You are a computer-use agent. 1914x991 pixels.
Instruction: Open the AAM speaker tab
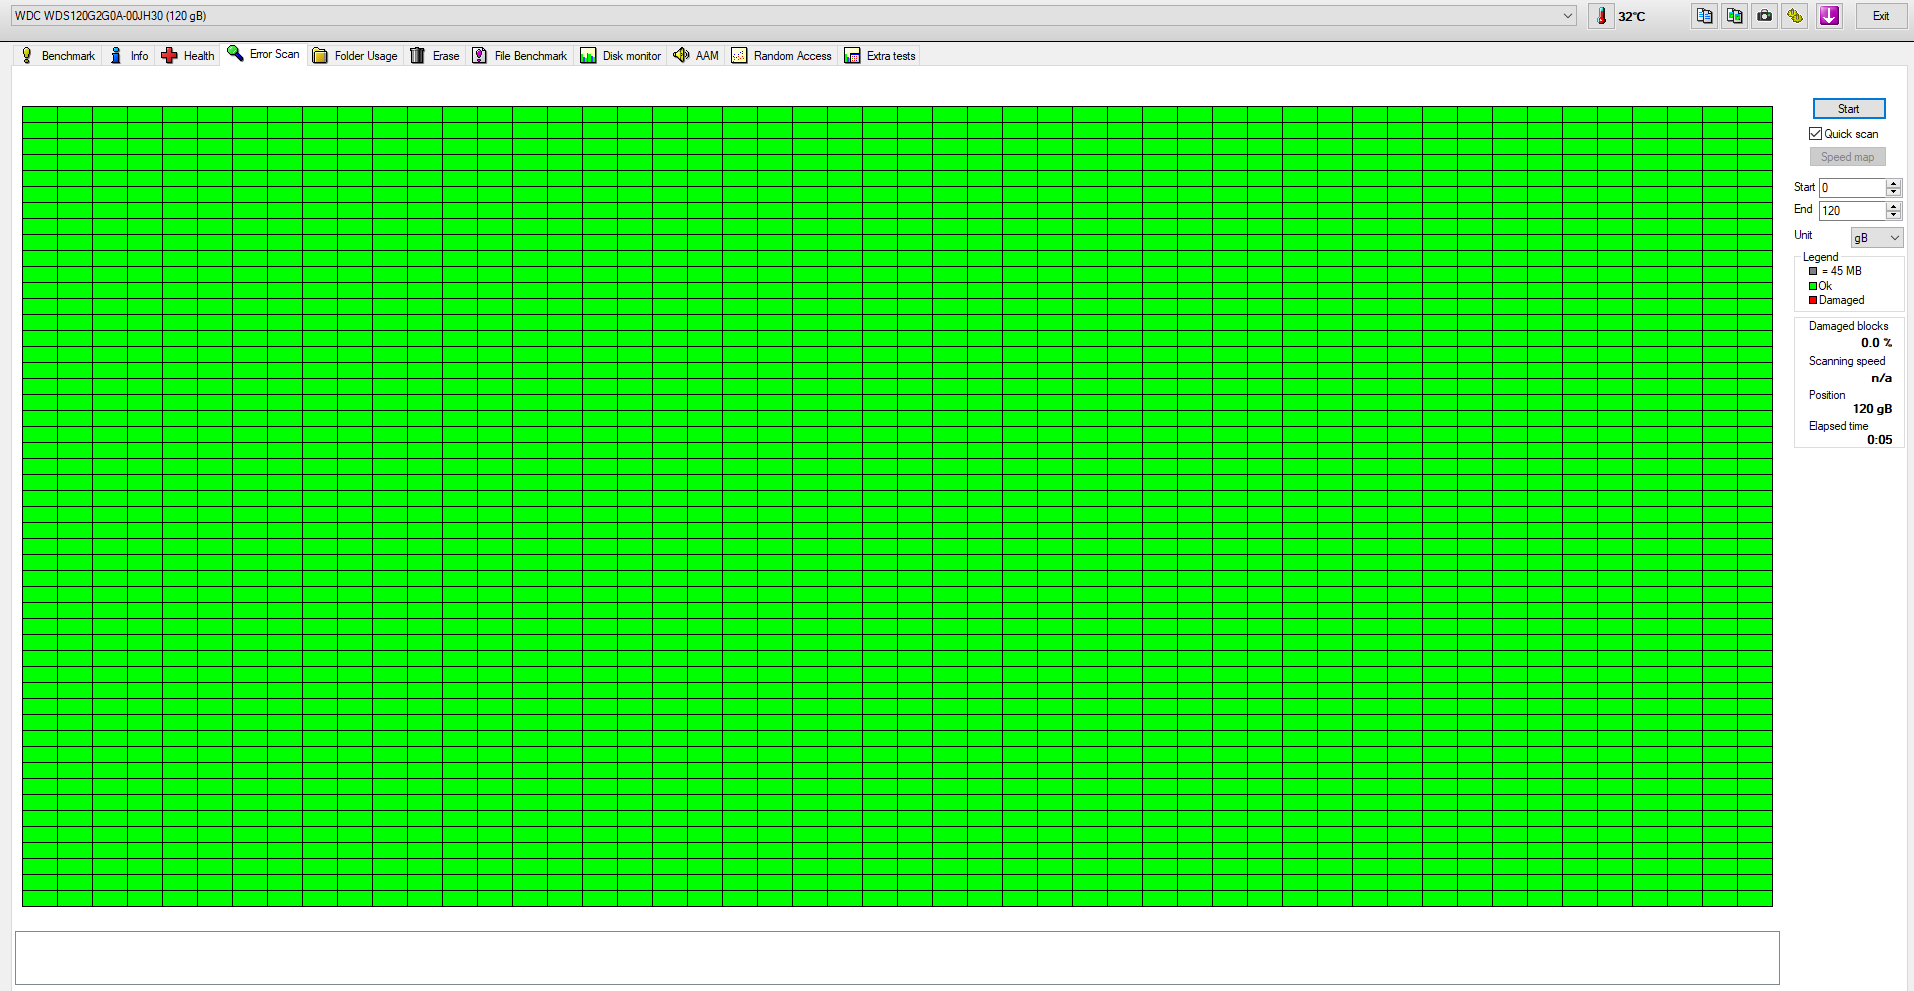[x=696, y=56]
